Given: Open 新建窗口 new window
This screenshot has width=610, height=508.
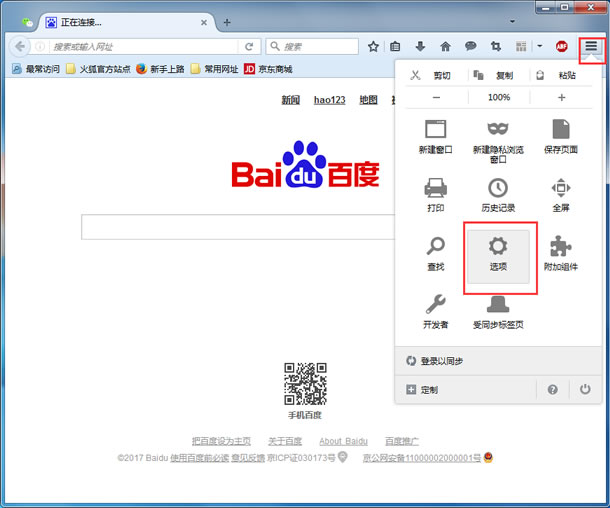Looking at the screenshot, I should click(436, 137).
